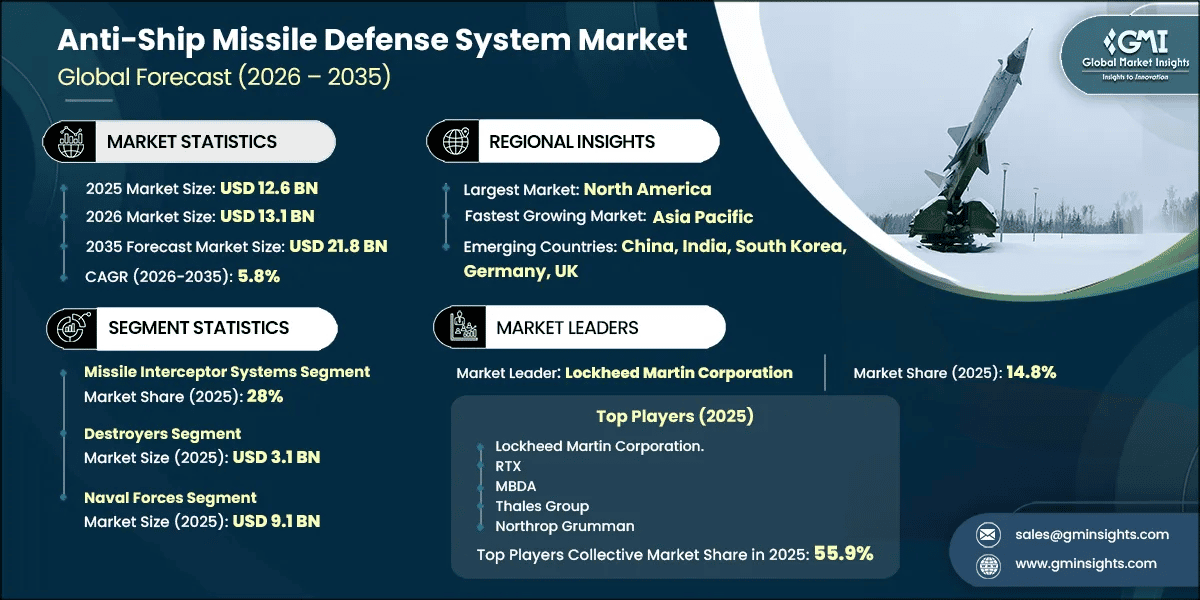This screenshot has height=600, width=1200.
Task: Click the Destroyers Segment heading
Action: [x=162, y=434]
